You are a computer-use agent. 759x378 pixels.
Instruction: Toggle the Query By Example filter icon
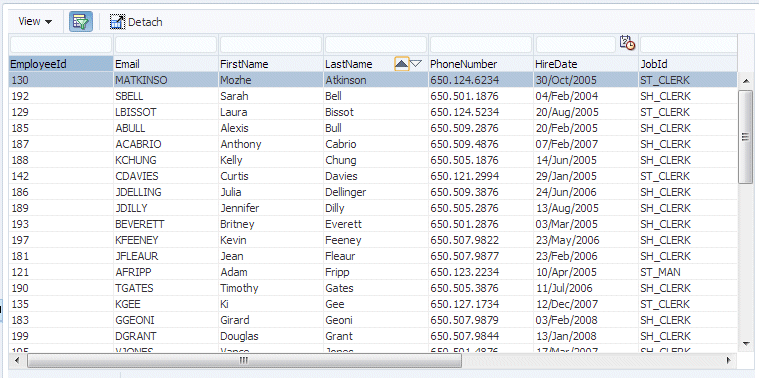tap(81, 22)
